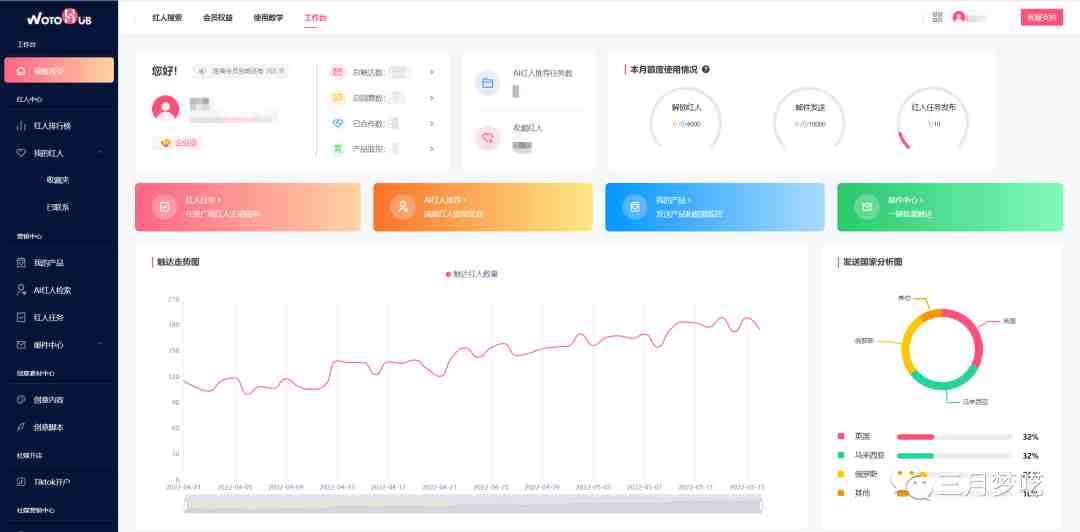Open the 红人搜索 top navigation tab
This screenshot has width=1080, height=532.
coord(167,18)
